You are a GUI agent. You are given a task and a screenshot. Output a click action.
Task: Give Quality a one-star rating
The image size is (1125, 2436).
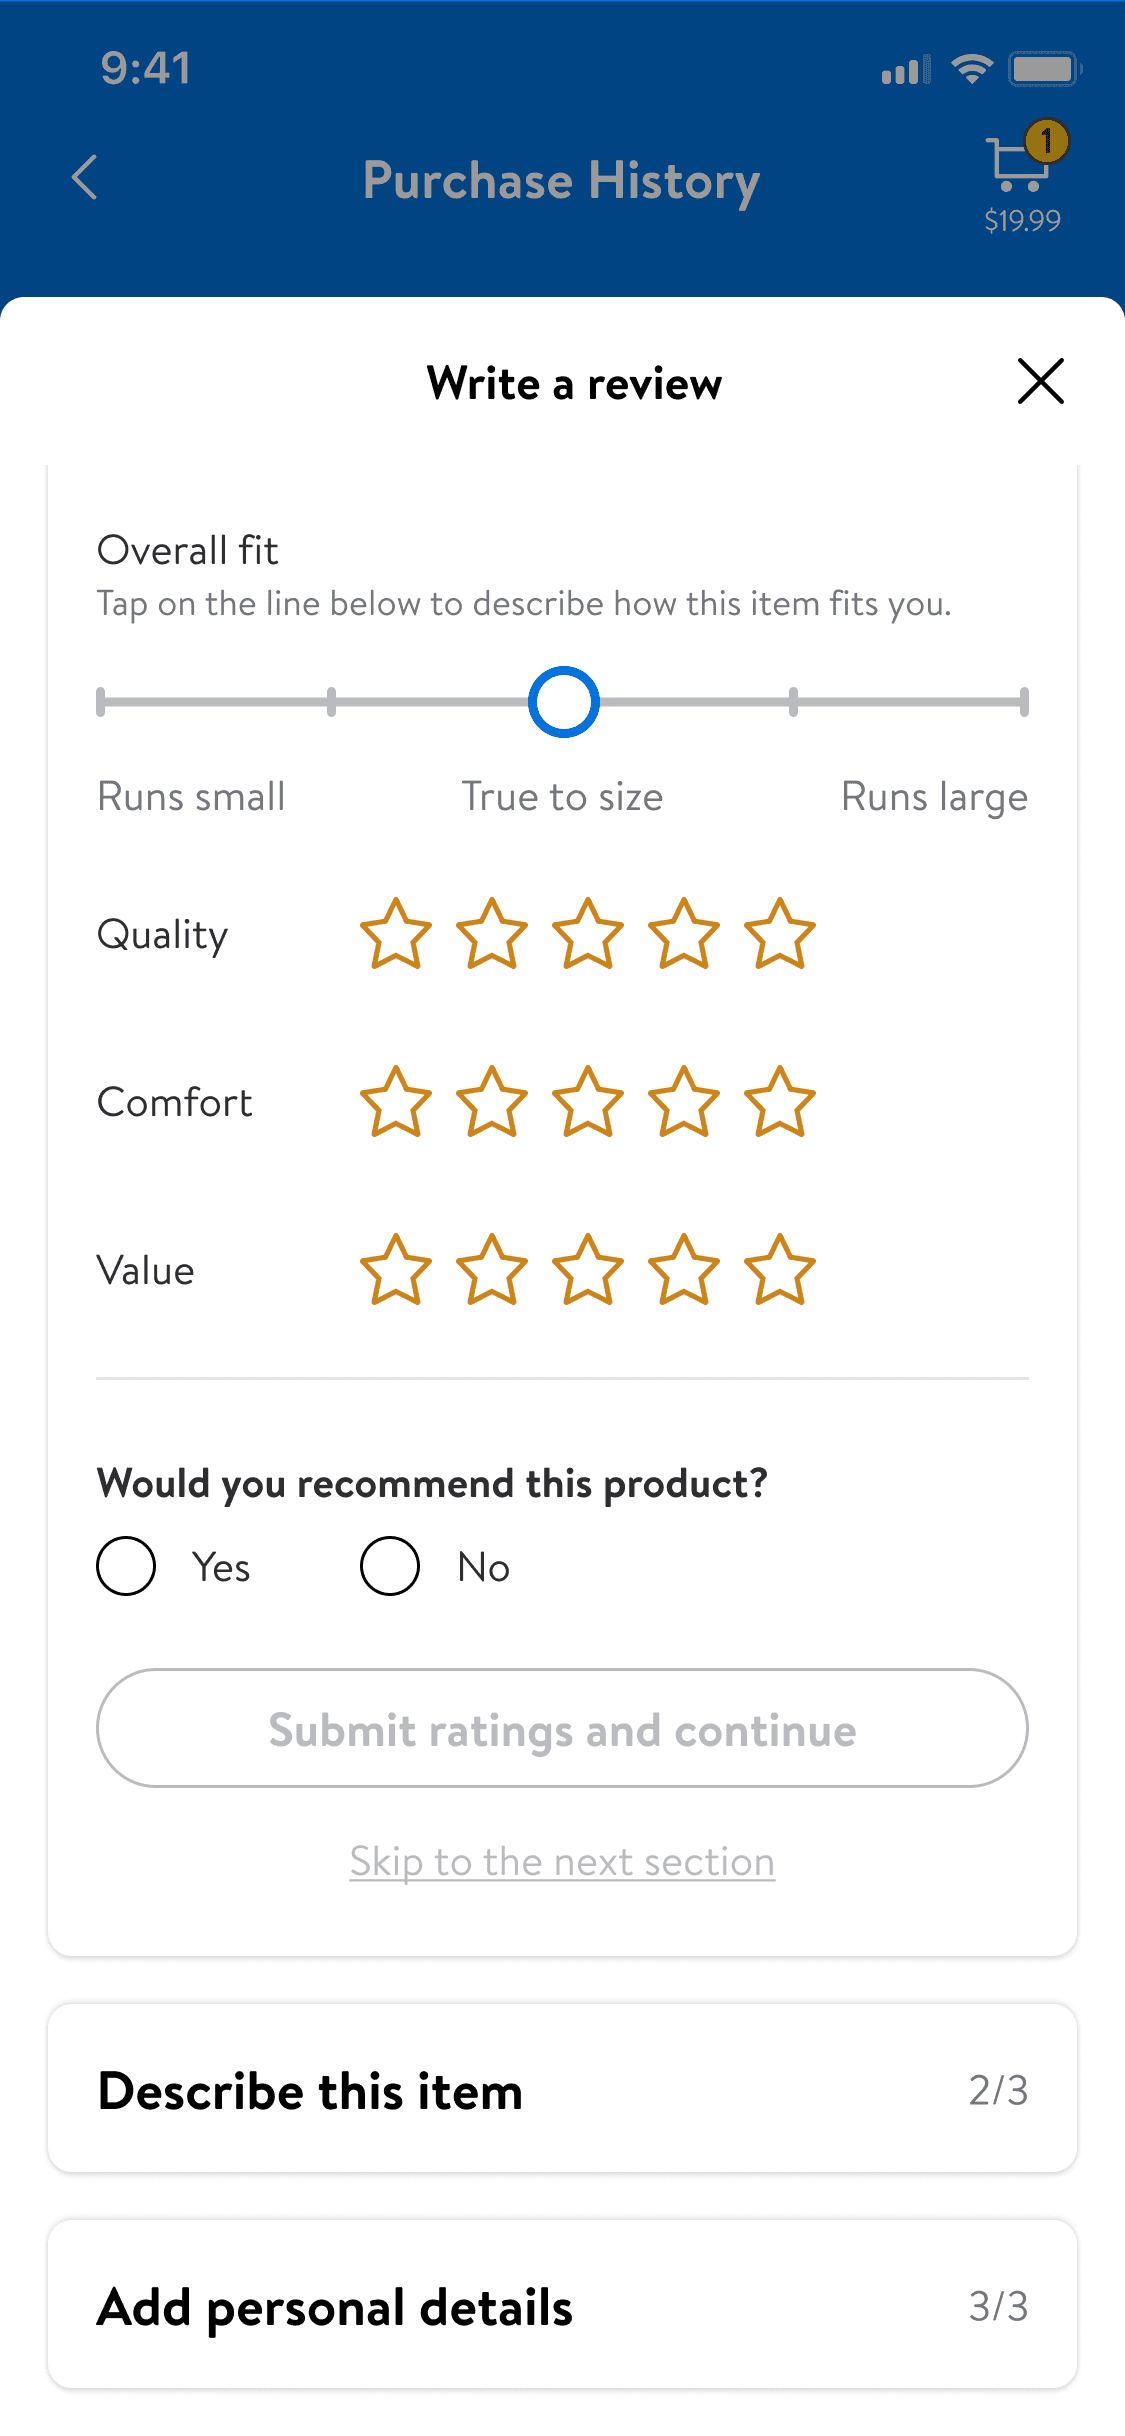pyautogui.click(x=396, y=935)
